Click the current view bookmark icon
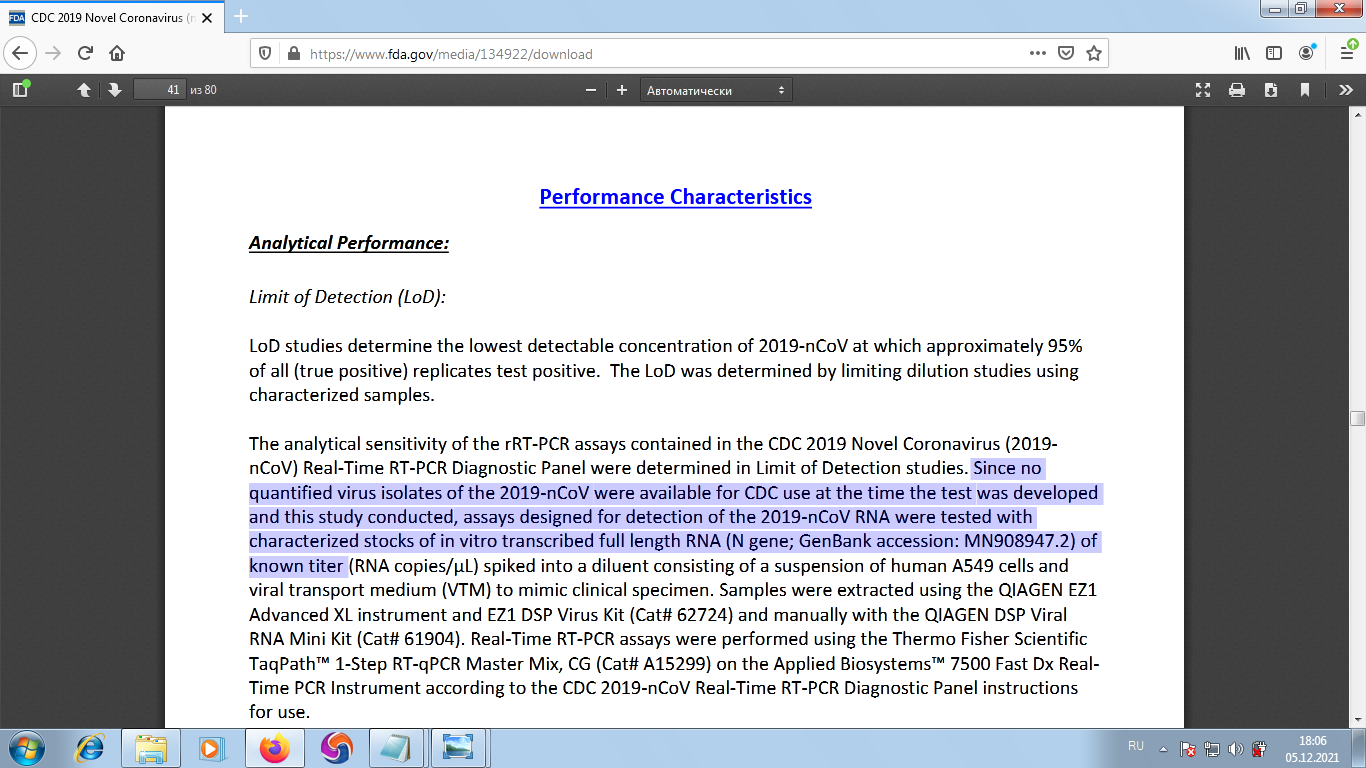 coord(1304,89)
